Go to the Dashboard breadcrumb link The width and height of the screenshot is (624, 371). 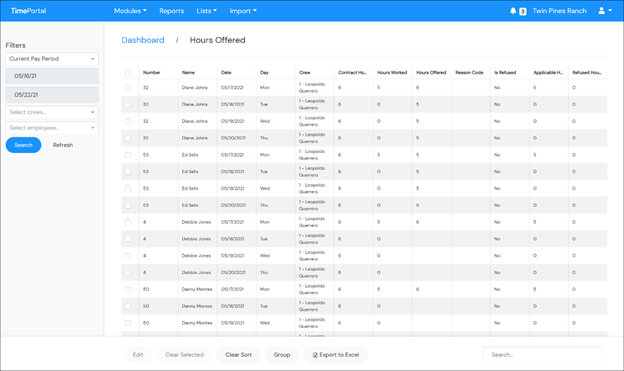tap(142, 40)
